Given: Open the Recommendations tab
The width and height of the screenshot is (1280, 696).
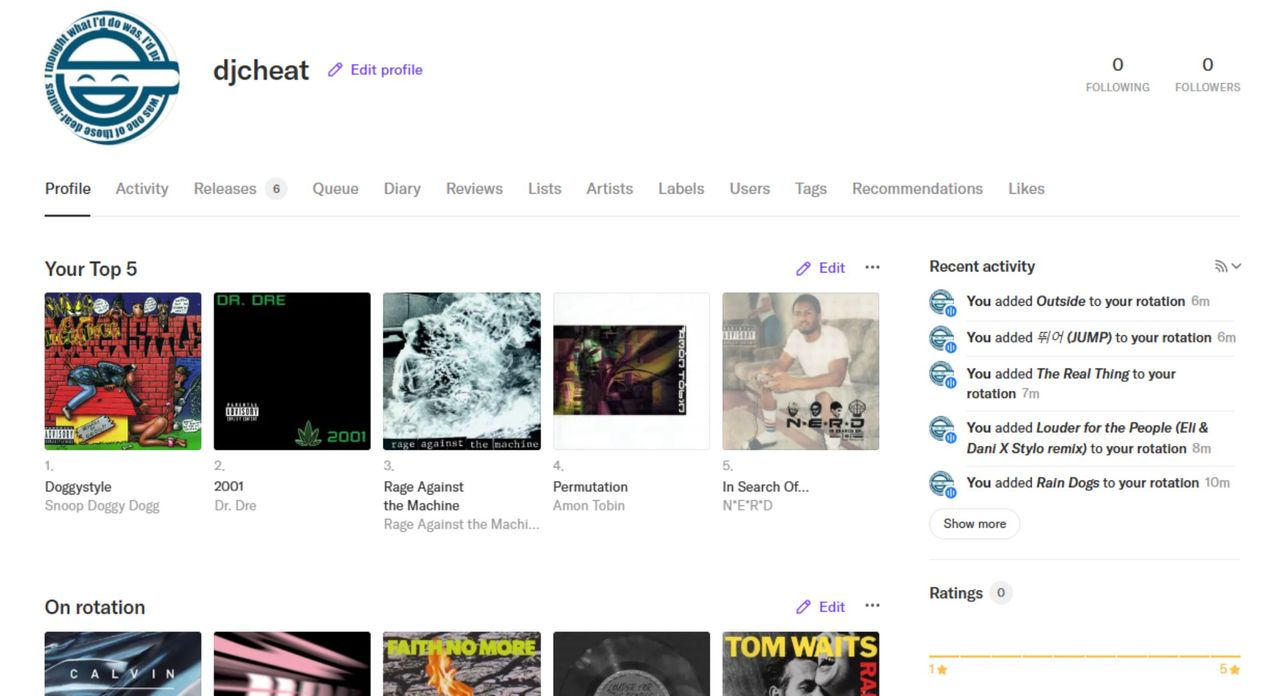Looking at the screenshot, I should click(917, 188).
